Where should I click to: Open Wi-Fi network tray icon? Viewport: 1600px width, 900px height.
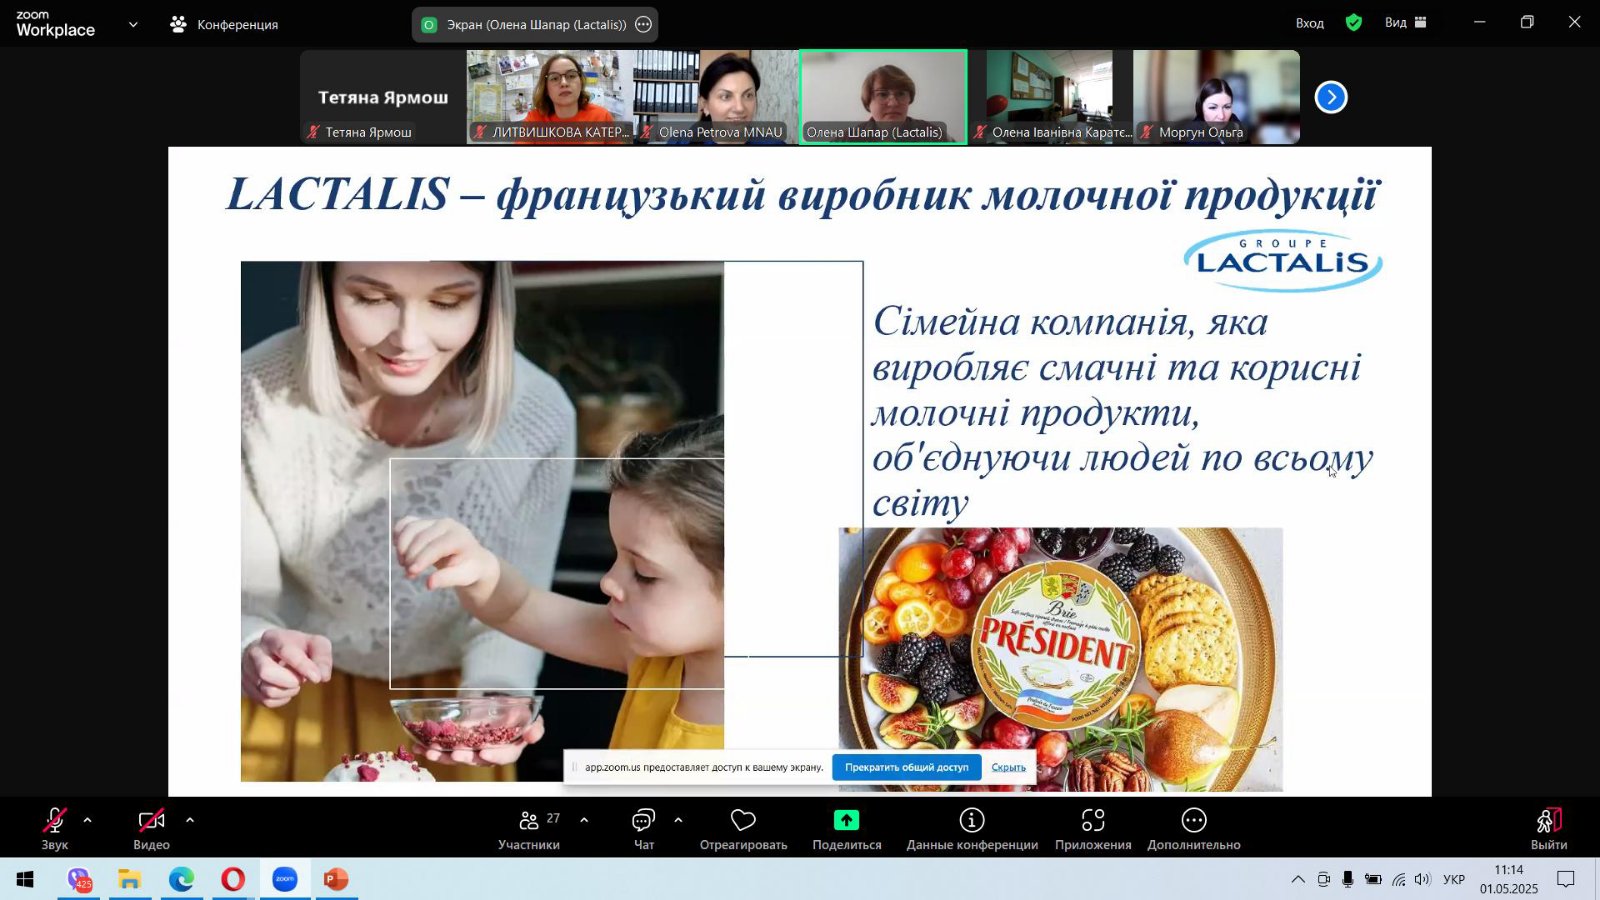(x=1399, y=880)
